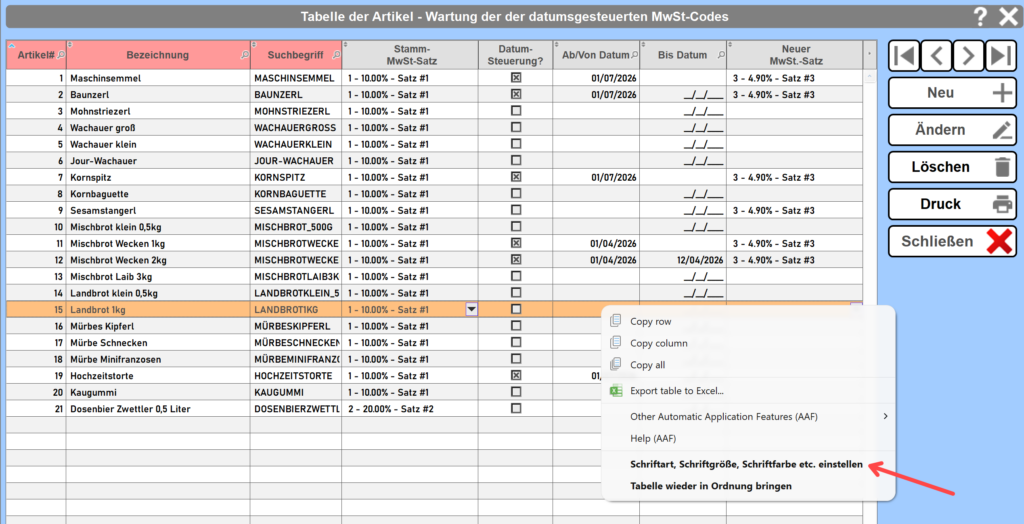Open MwSt-Satz dropdown in Landbrot 1kg row
The height and width of the screenshot is (524, 1024).
[x=471, y=310]
